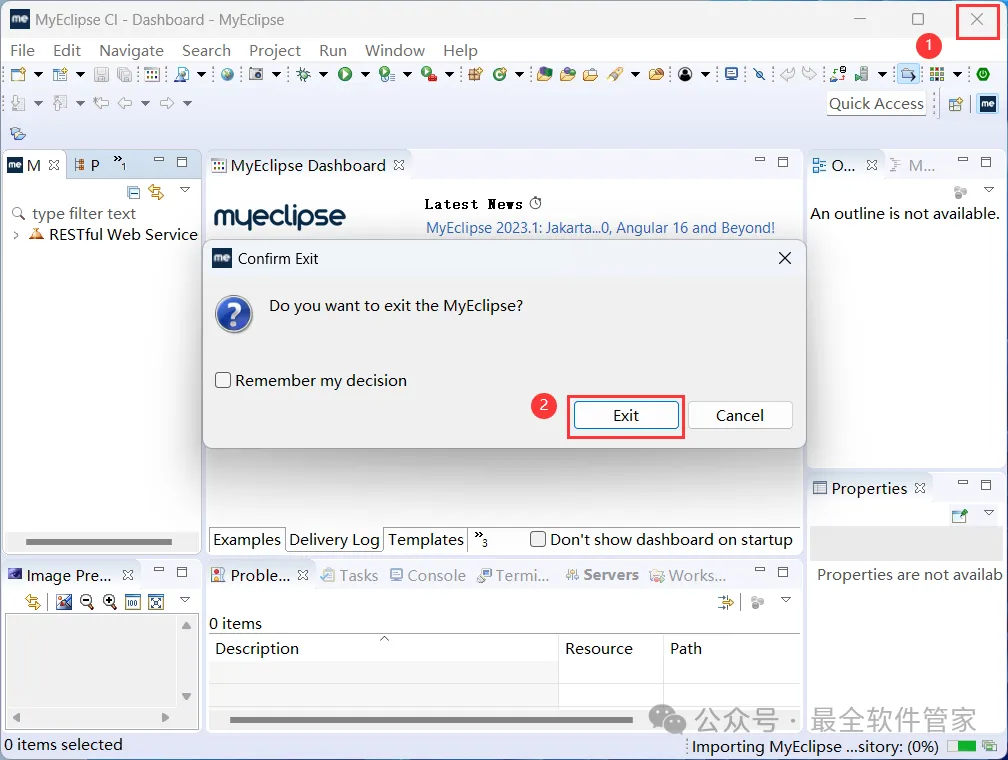
Task: Select the Examples dashboard tab
Action: pos(247,539)
